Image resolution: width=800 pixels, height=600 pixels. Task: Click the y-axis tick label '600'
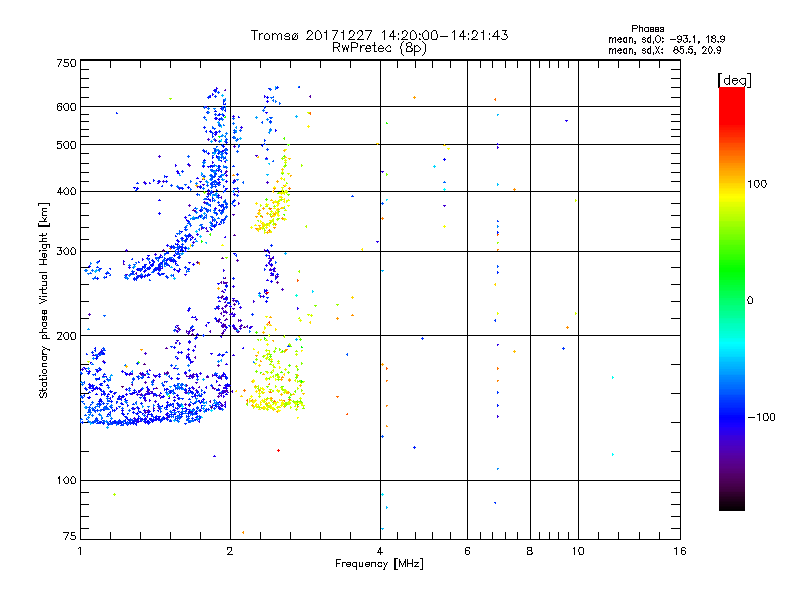coord(66,107)
